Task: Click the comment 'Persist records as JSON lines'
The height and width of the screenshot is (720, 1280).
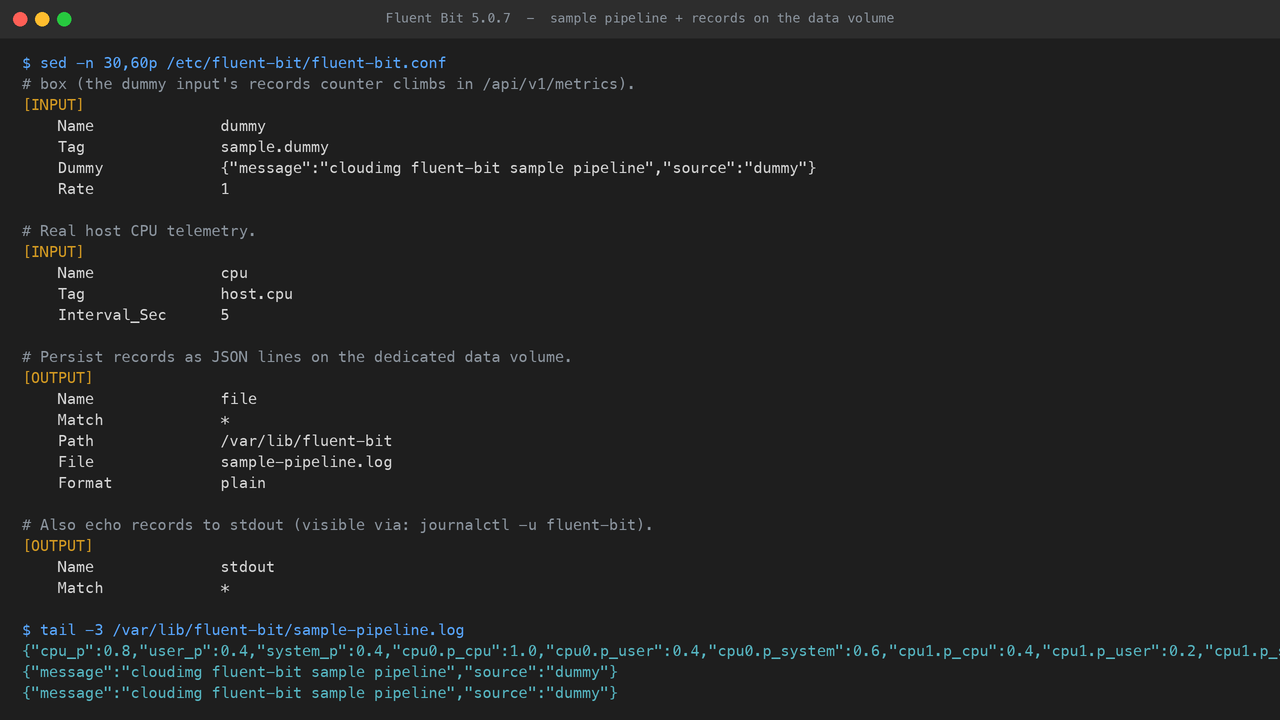Action: (x=297, y=357)
